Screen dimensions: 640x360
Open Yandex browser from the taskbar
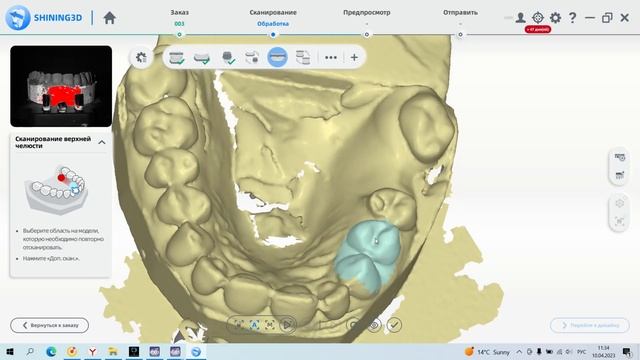tap(92, 351)
